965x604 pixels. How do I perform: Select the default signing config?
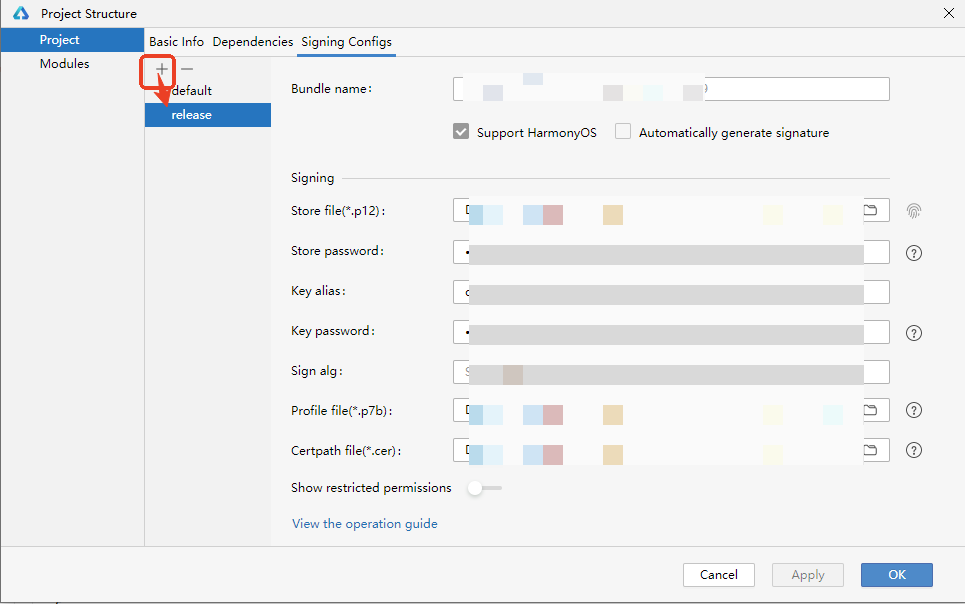point(192,91)
